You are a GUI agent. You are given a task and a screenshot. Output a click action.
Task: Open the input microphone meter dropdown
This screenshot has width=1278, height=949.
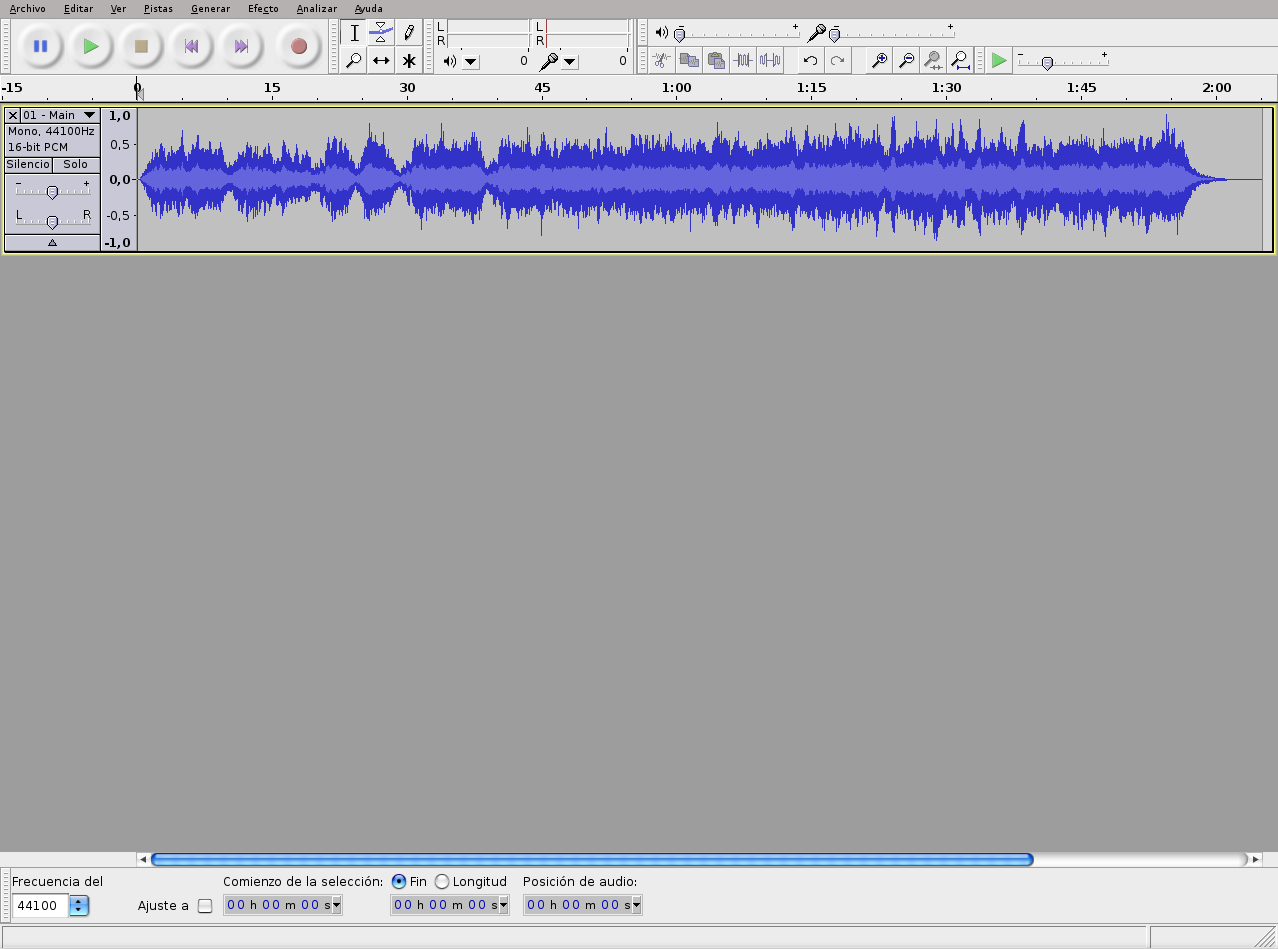[569, 62]
